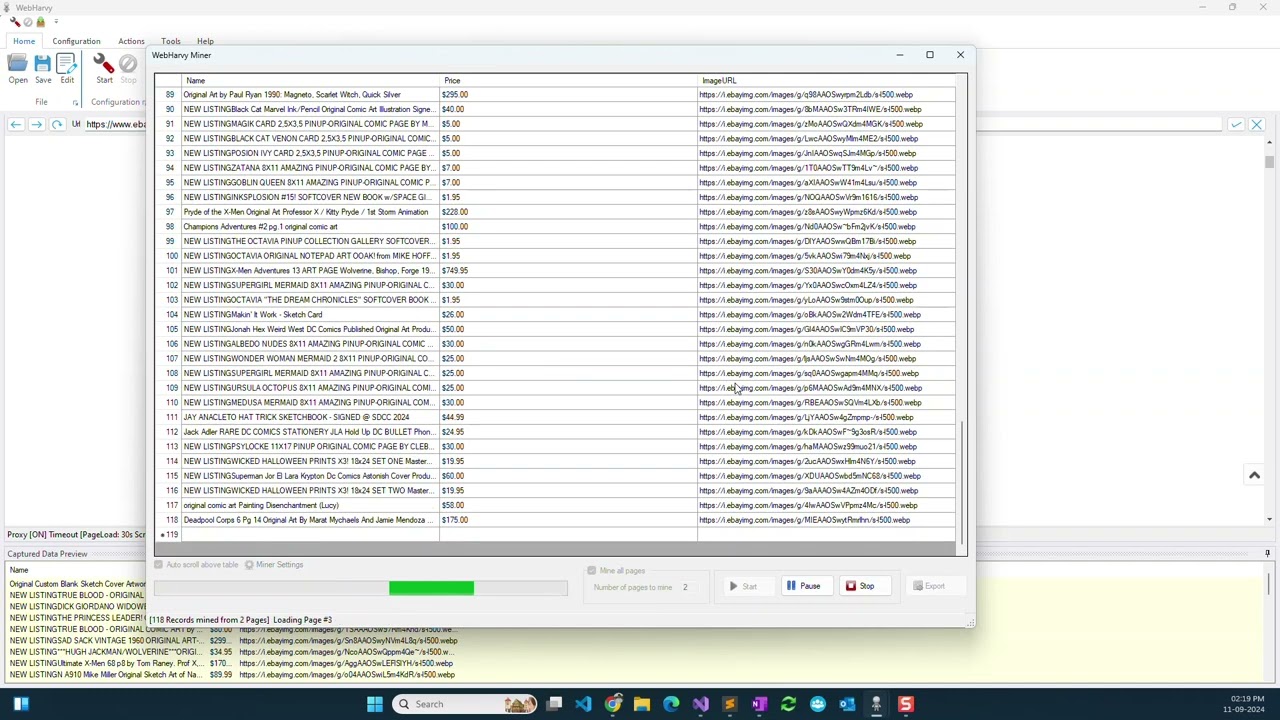Click Name header in Captured Data Preview

pos(19,570)
